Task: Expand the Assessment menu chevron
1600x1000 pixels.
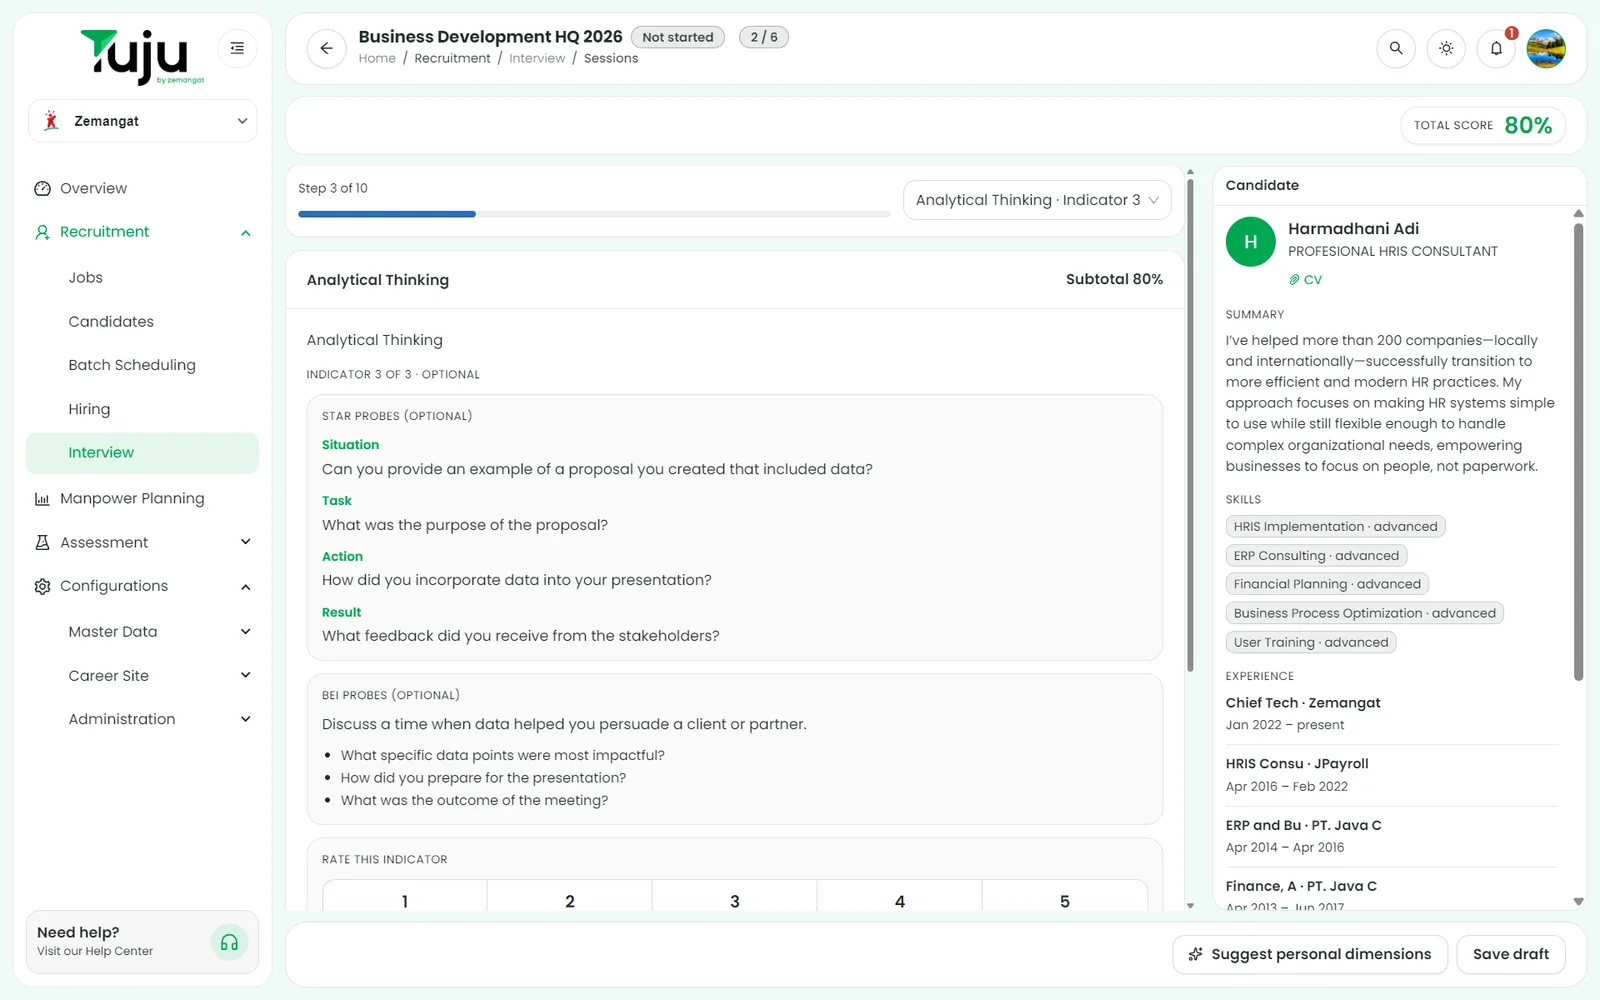Action: point(245,542)
